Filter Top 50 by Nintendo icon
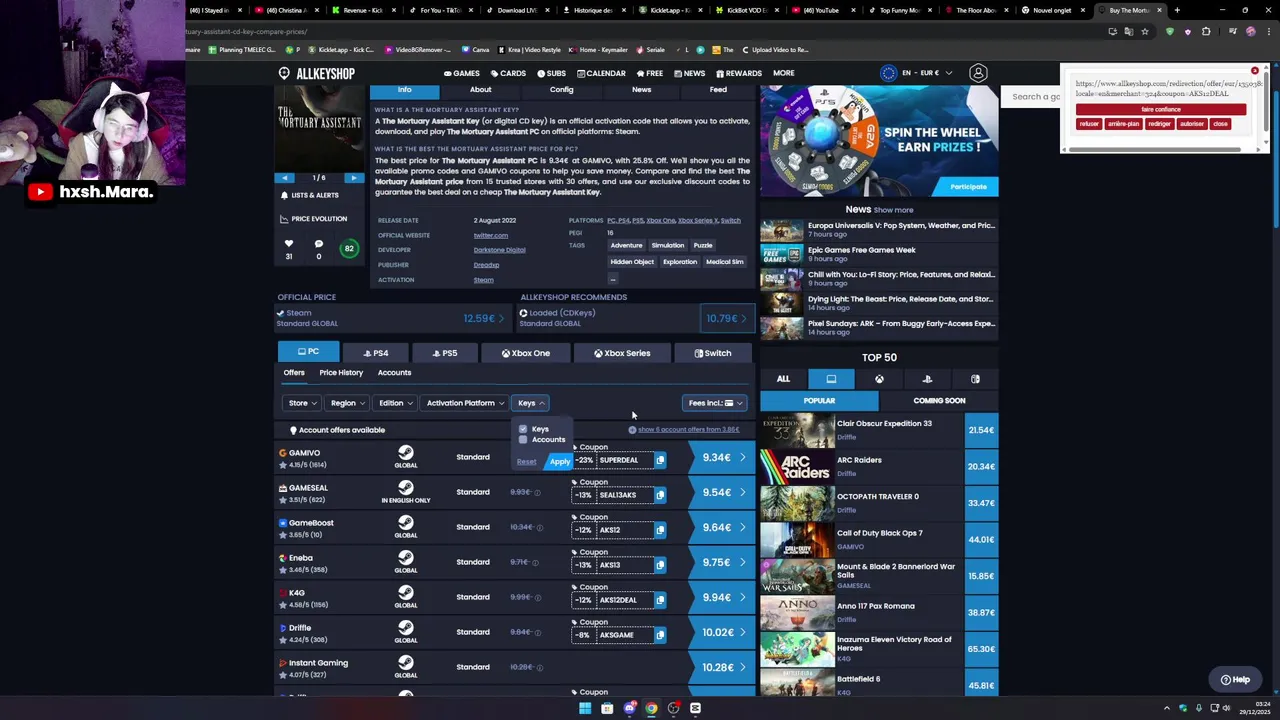This screenshot has height=720, width=1280. point(975,379)
